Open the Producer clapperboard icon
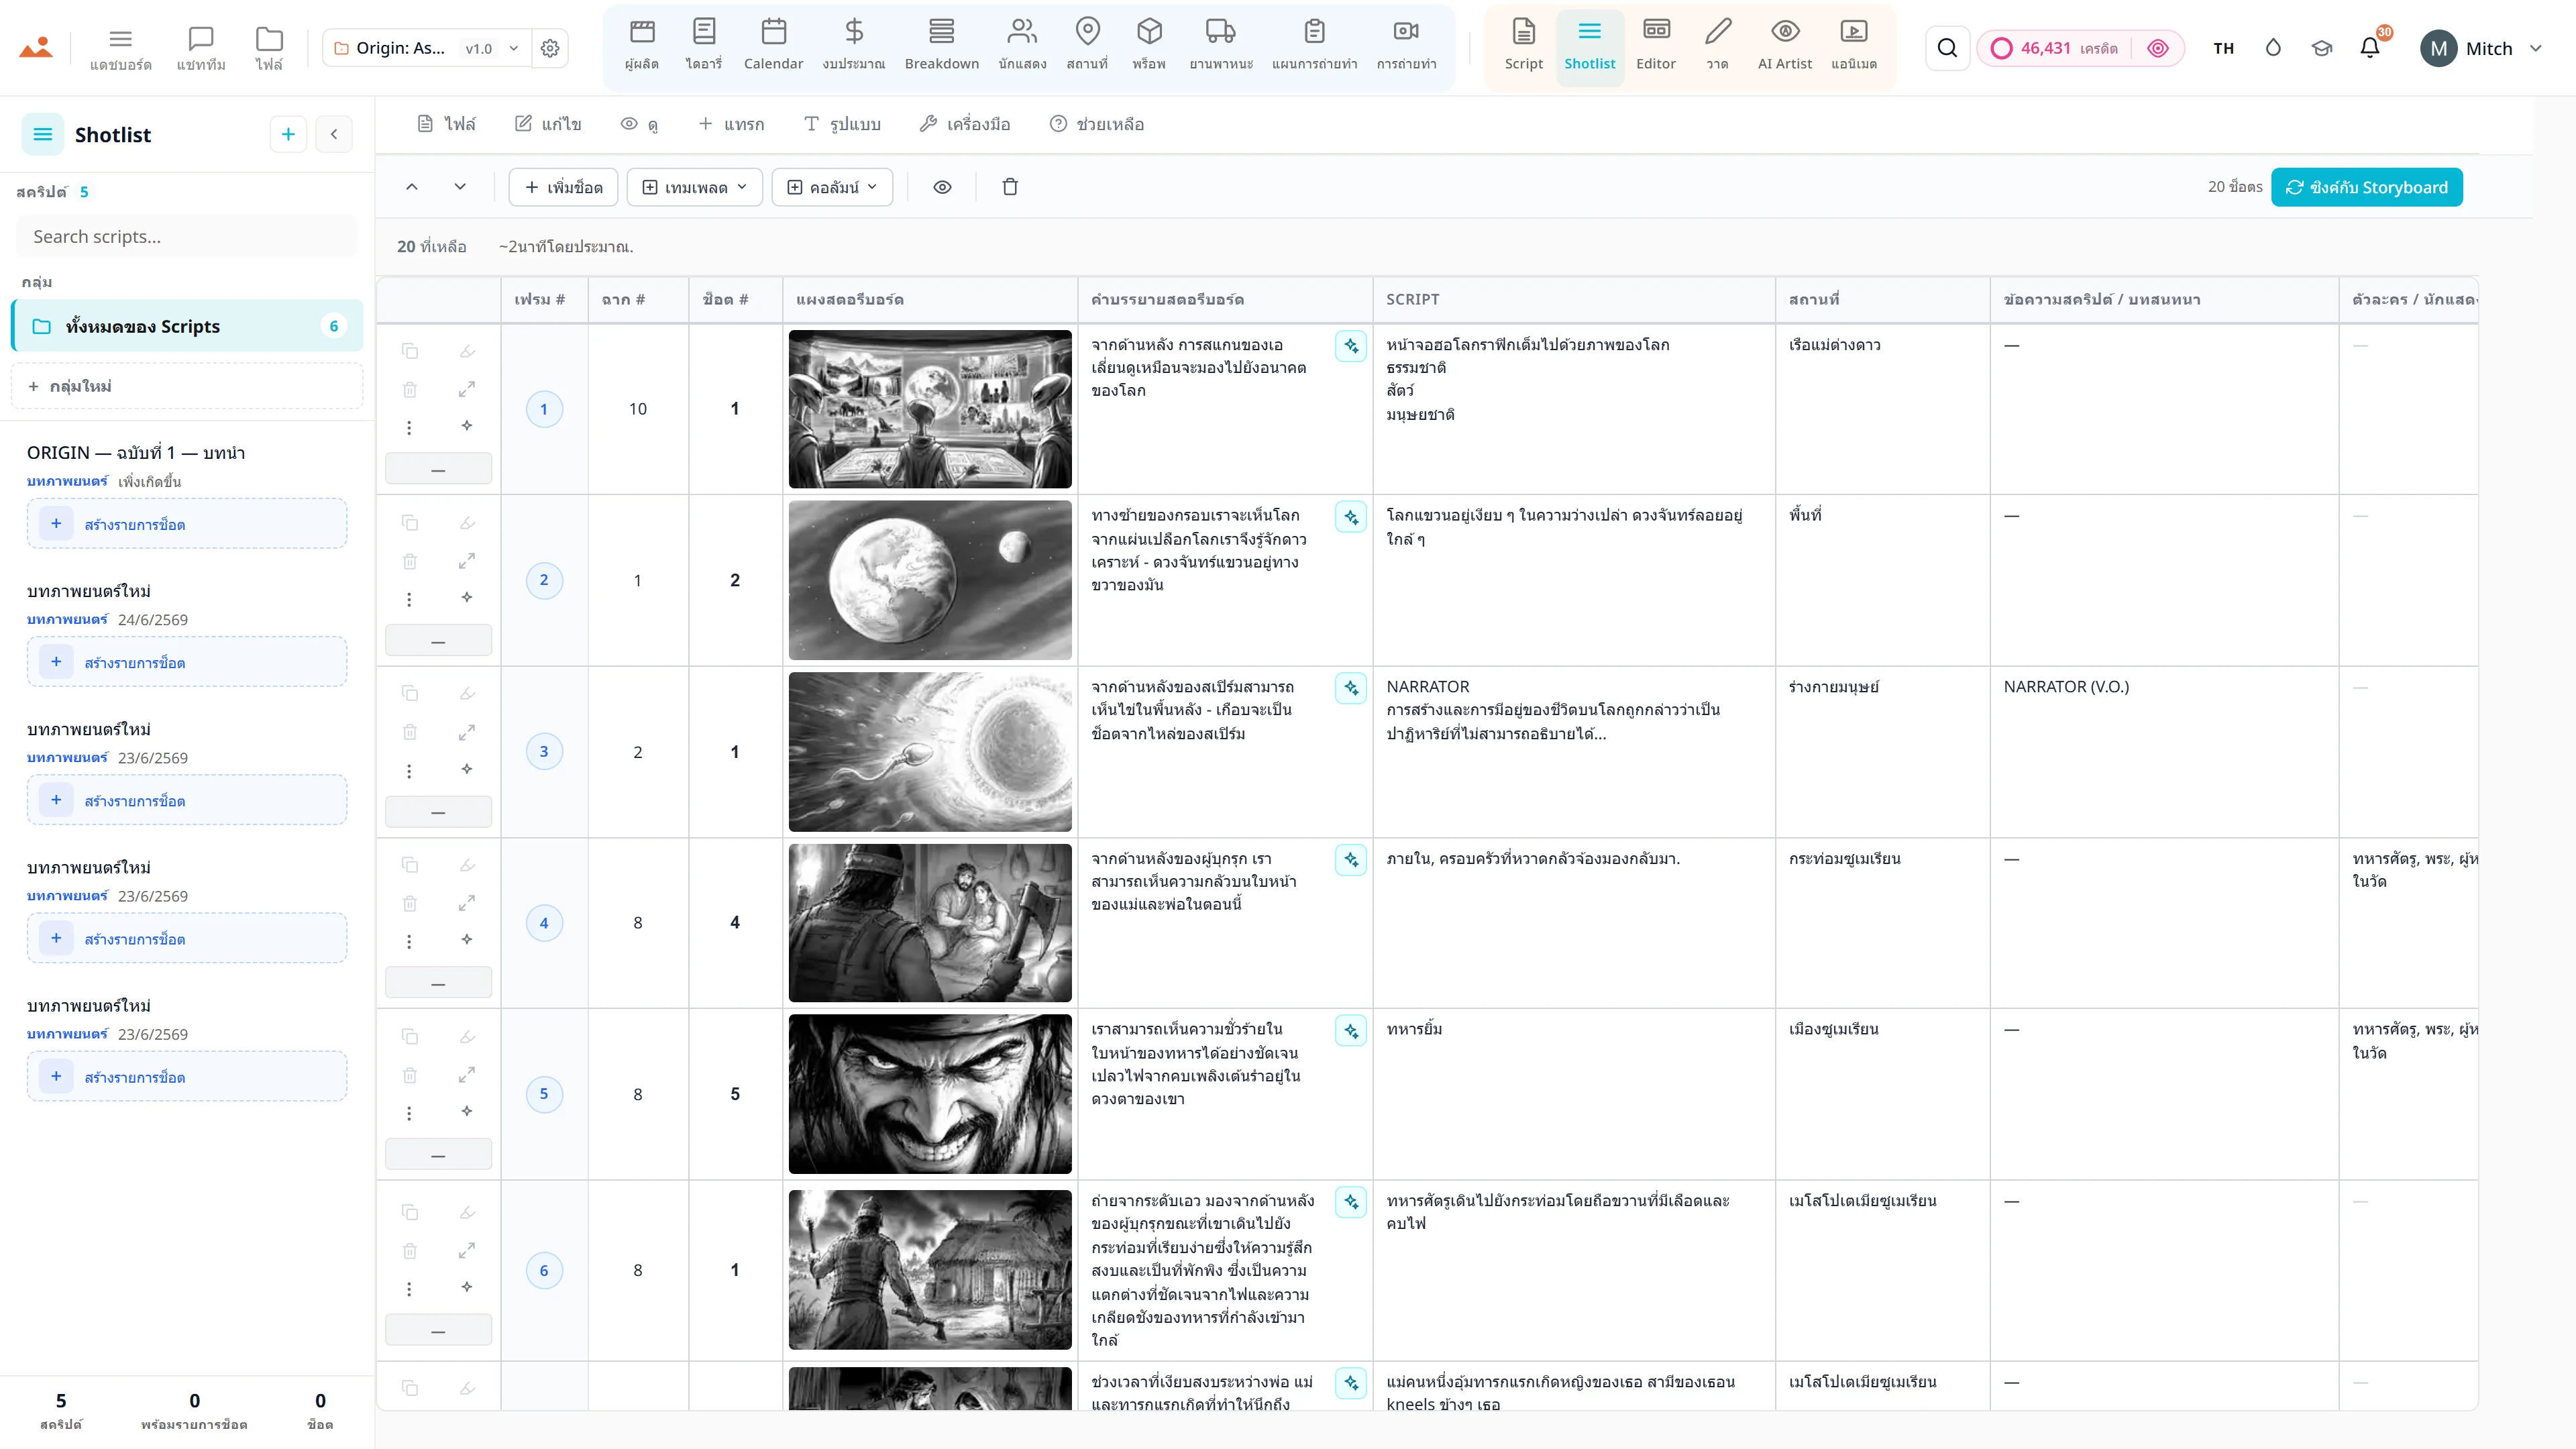The height and width of the screenshot is (1449, 2576). click(641, 46)
